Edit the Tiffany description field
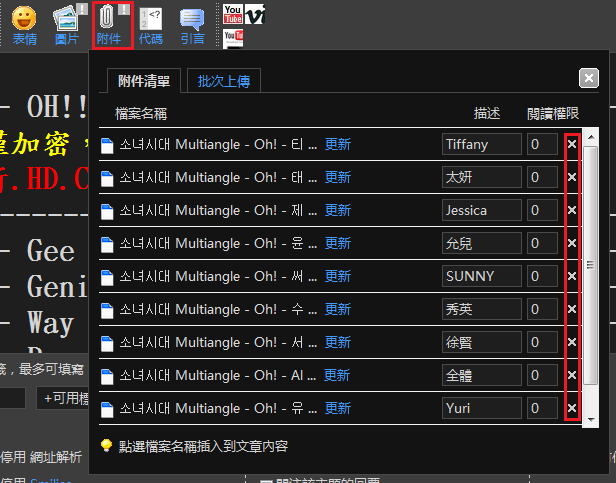616x483 pixels. click(482, 144)
